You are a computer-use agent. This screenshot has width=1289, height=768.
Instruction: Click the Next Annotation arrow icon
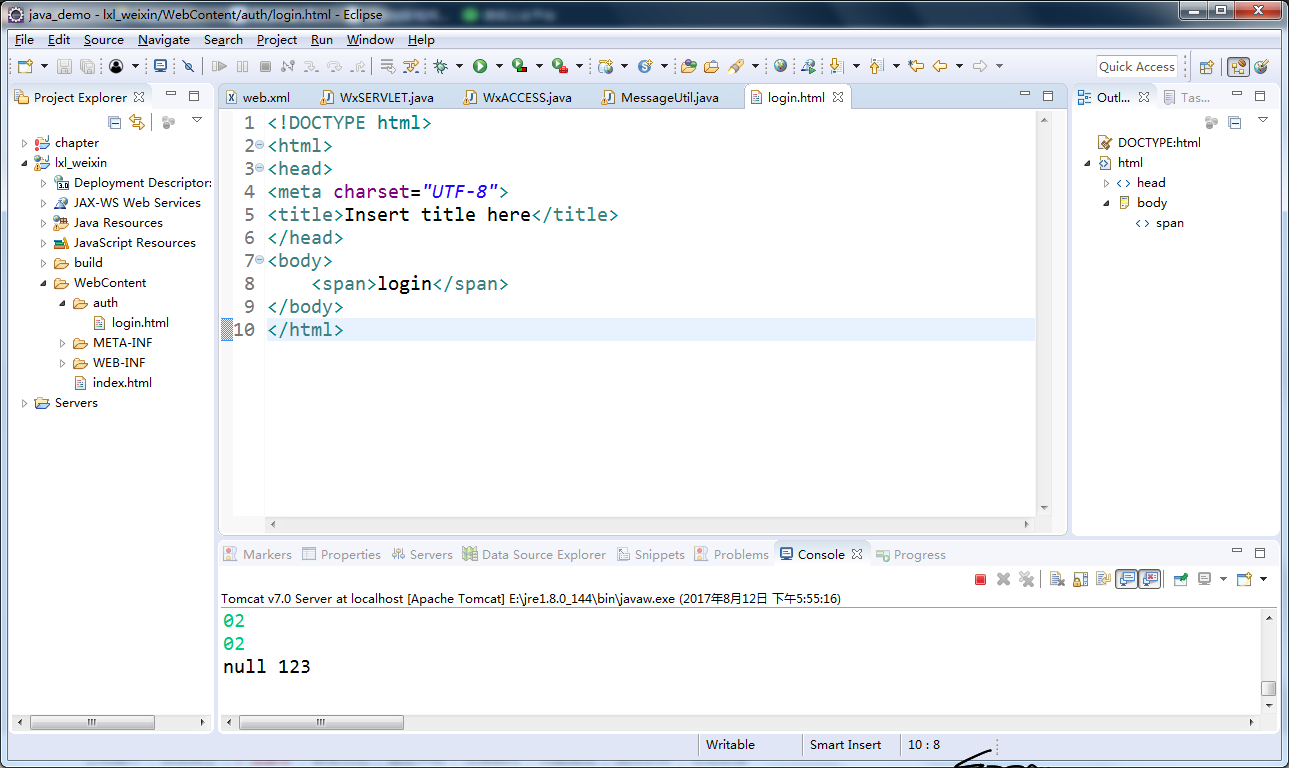[835, 66]
